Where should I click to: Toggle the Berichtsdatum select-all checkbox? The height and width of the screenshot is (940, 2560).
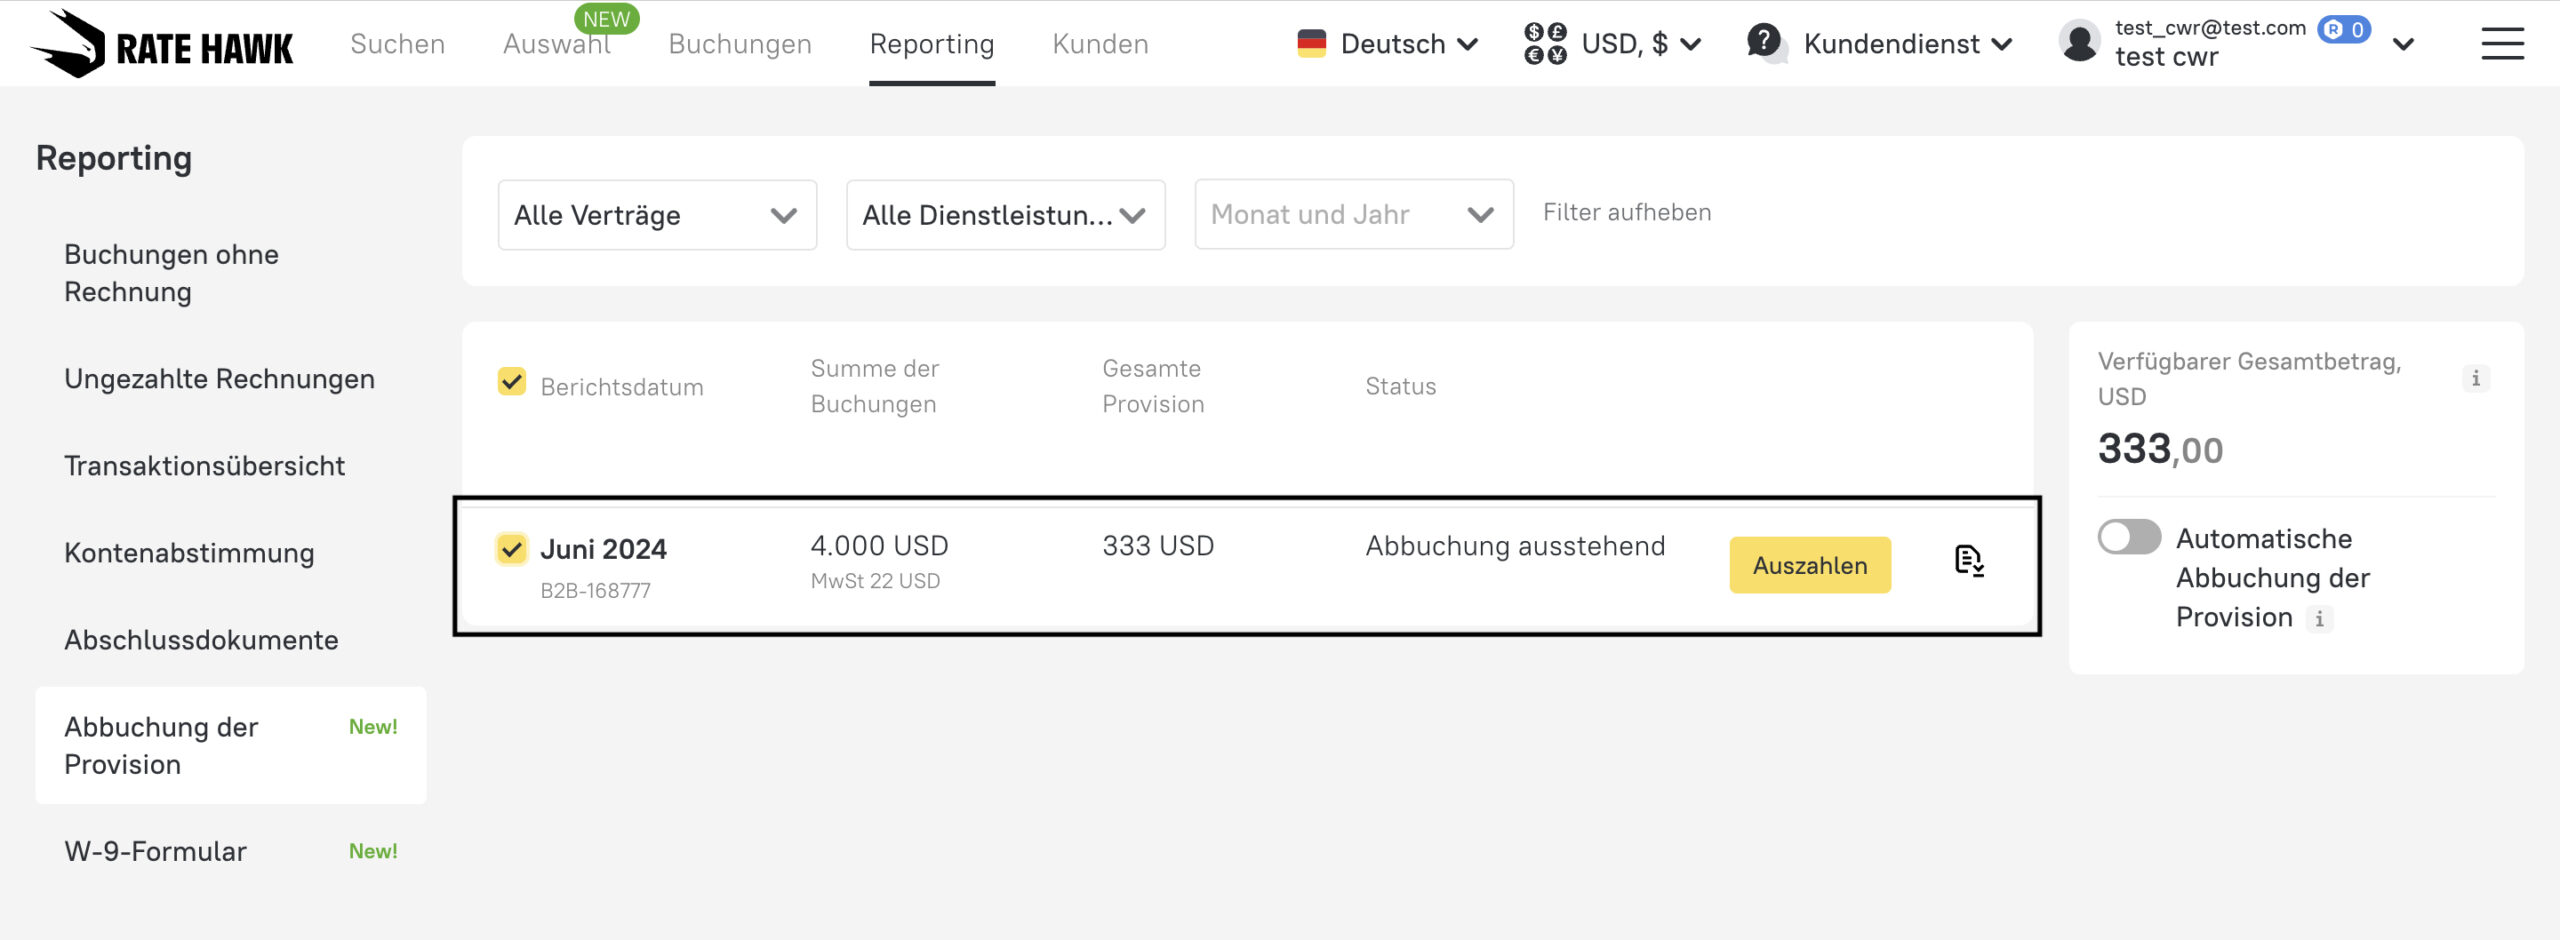tap(512, 382)
